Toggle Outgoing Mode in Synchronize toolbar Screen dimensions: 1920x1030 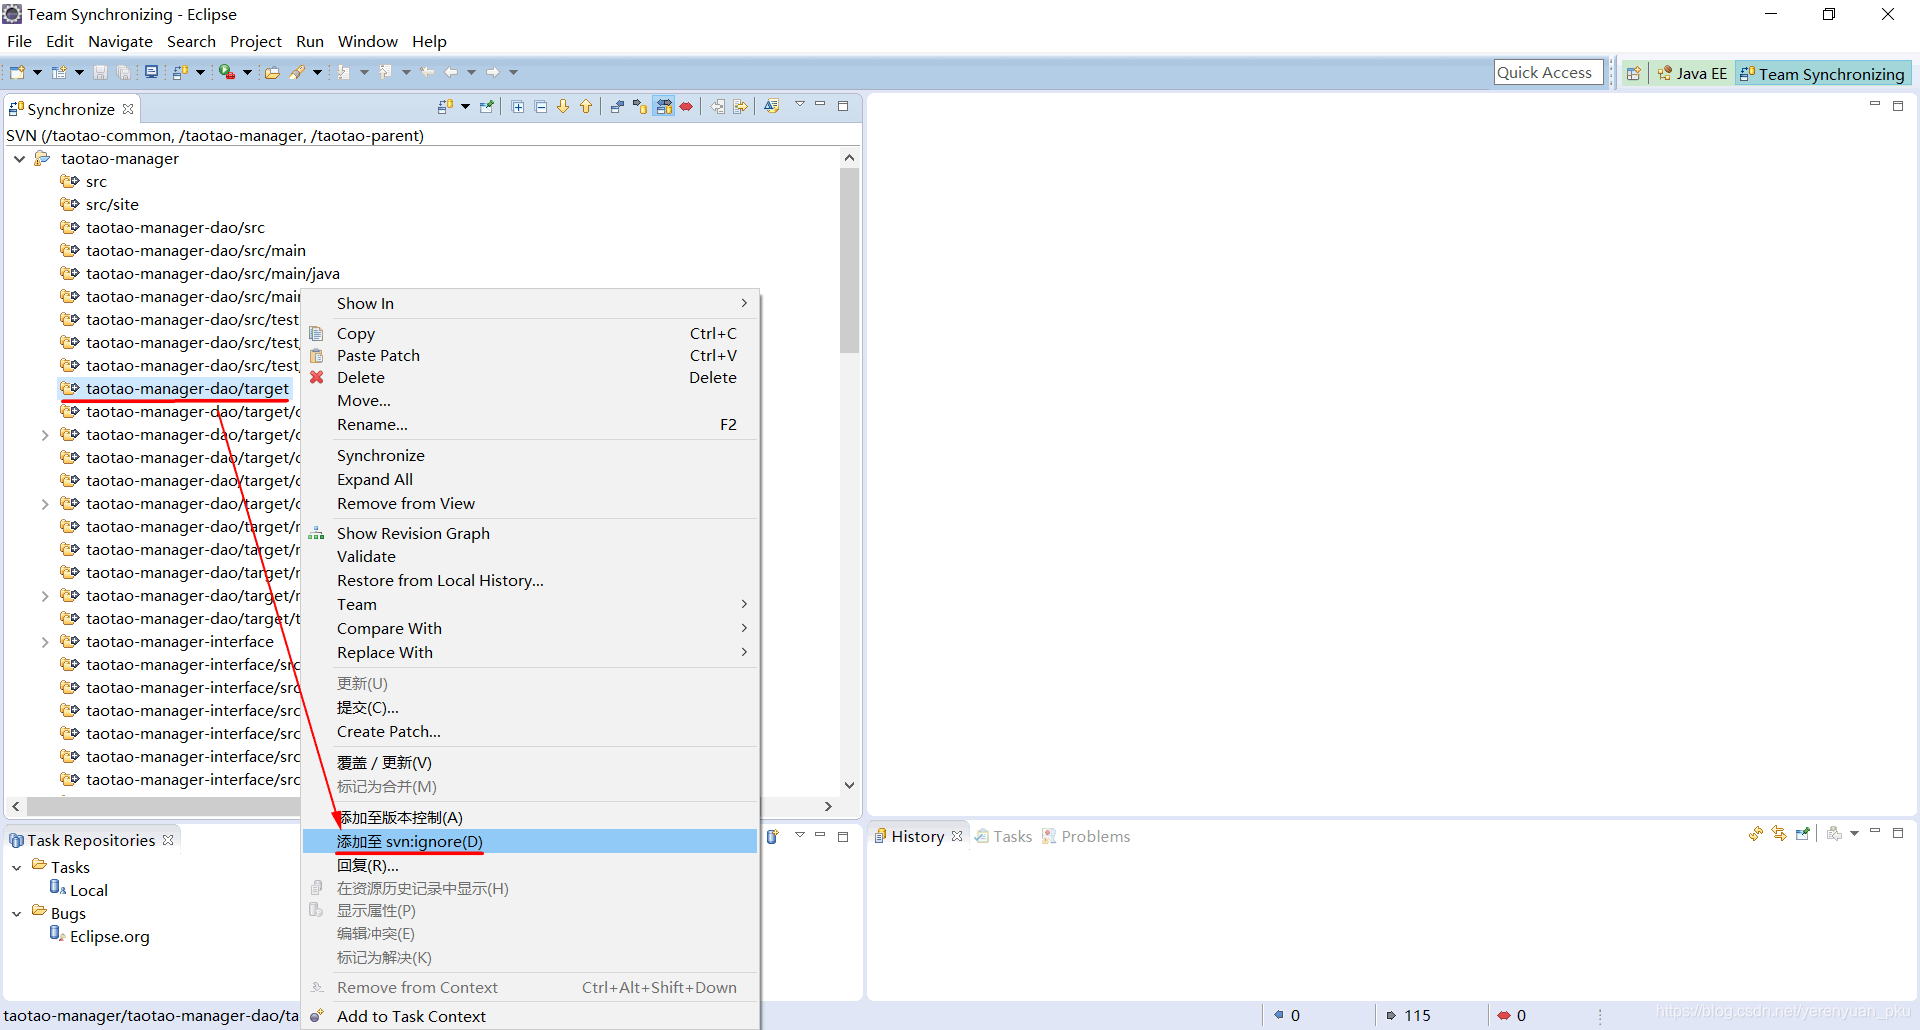pos(640,106)
